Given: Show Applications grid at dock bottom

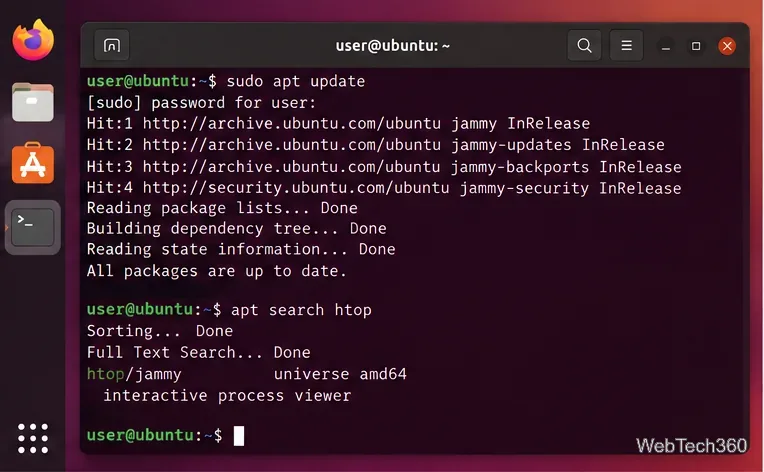Looking at the screenshot, I should pyautogui.click(x=33, y=438).
